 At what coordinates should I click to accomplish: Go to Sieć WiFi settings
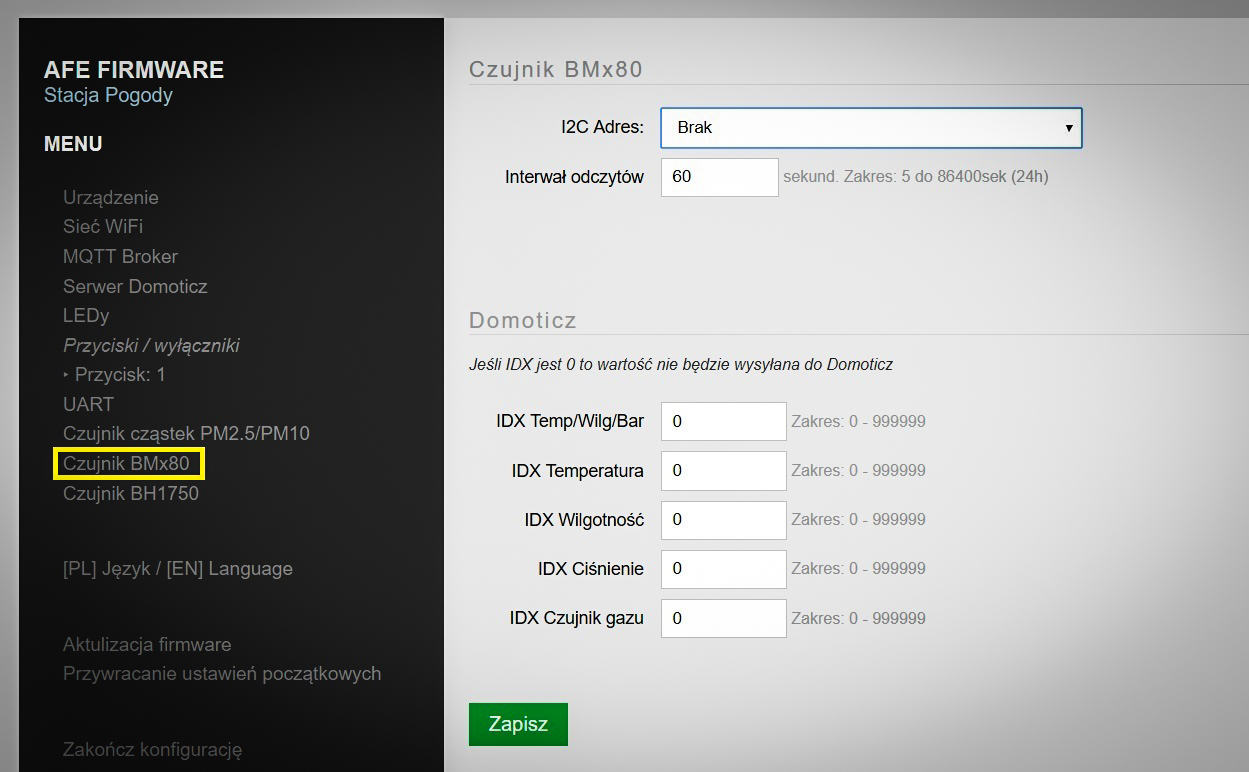click(x=103, y=226)
